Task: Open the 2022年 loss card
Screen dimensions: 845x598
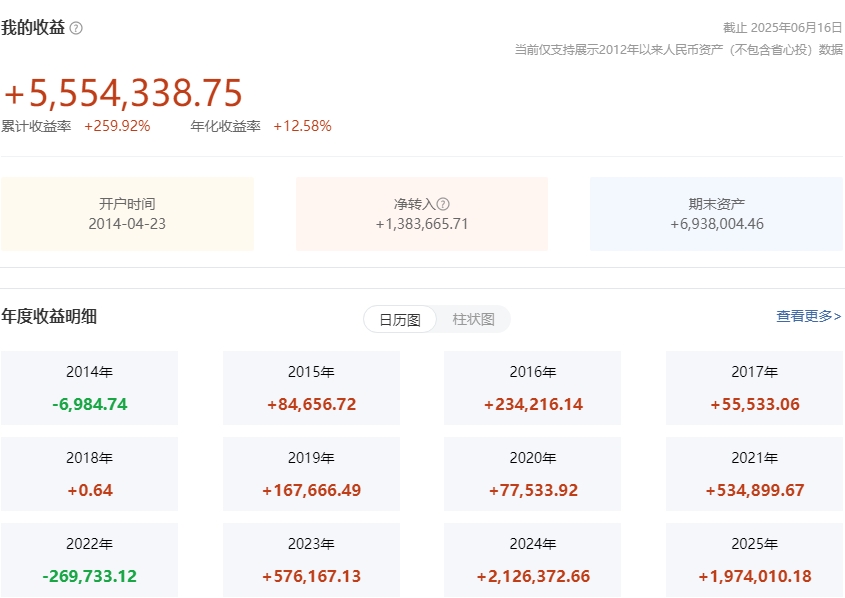Action: pos(89,560)
